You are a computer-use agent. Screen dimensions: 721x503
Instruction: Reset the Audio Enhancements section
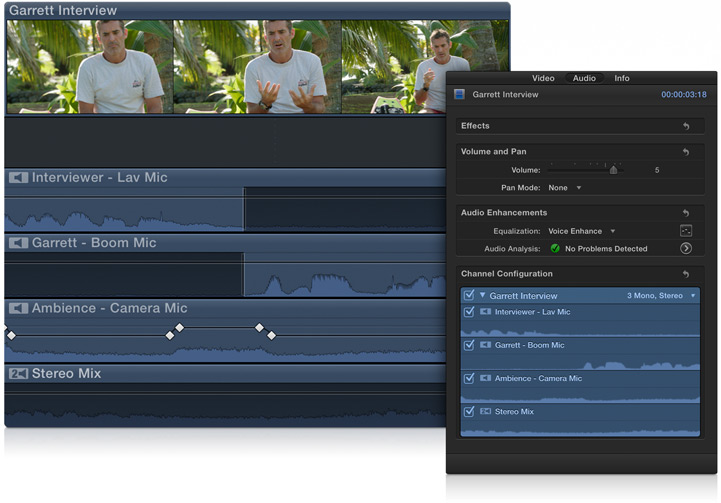(x=686, y=213)
